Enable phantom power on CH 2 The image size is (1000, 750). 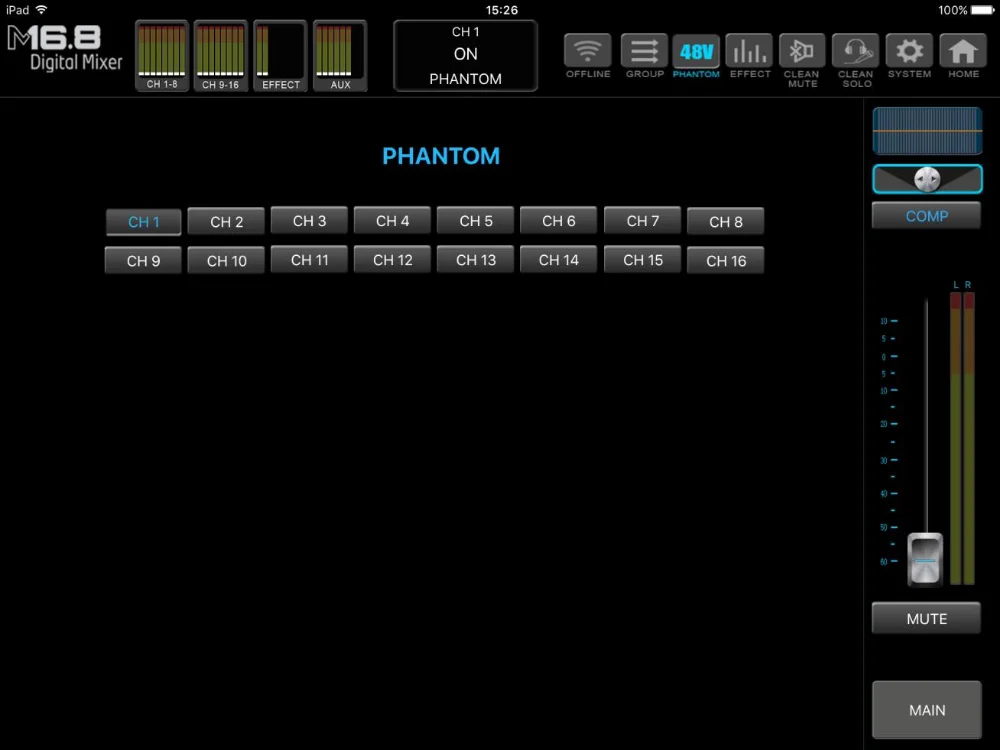pos(226,222)
